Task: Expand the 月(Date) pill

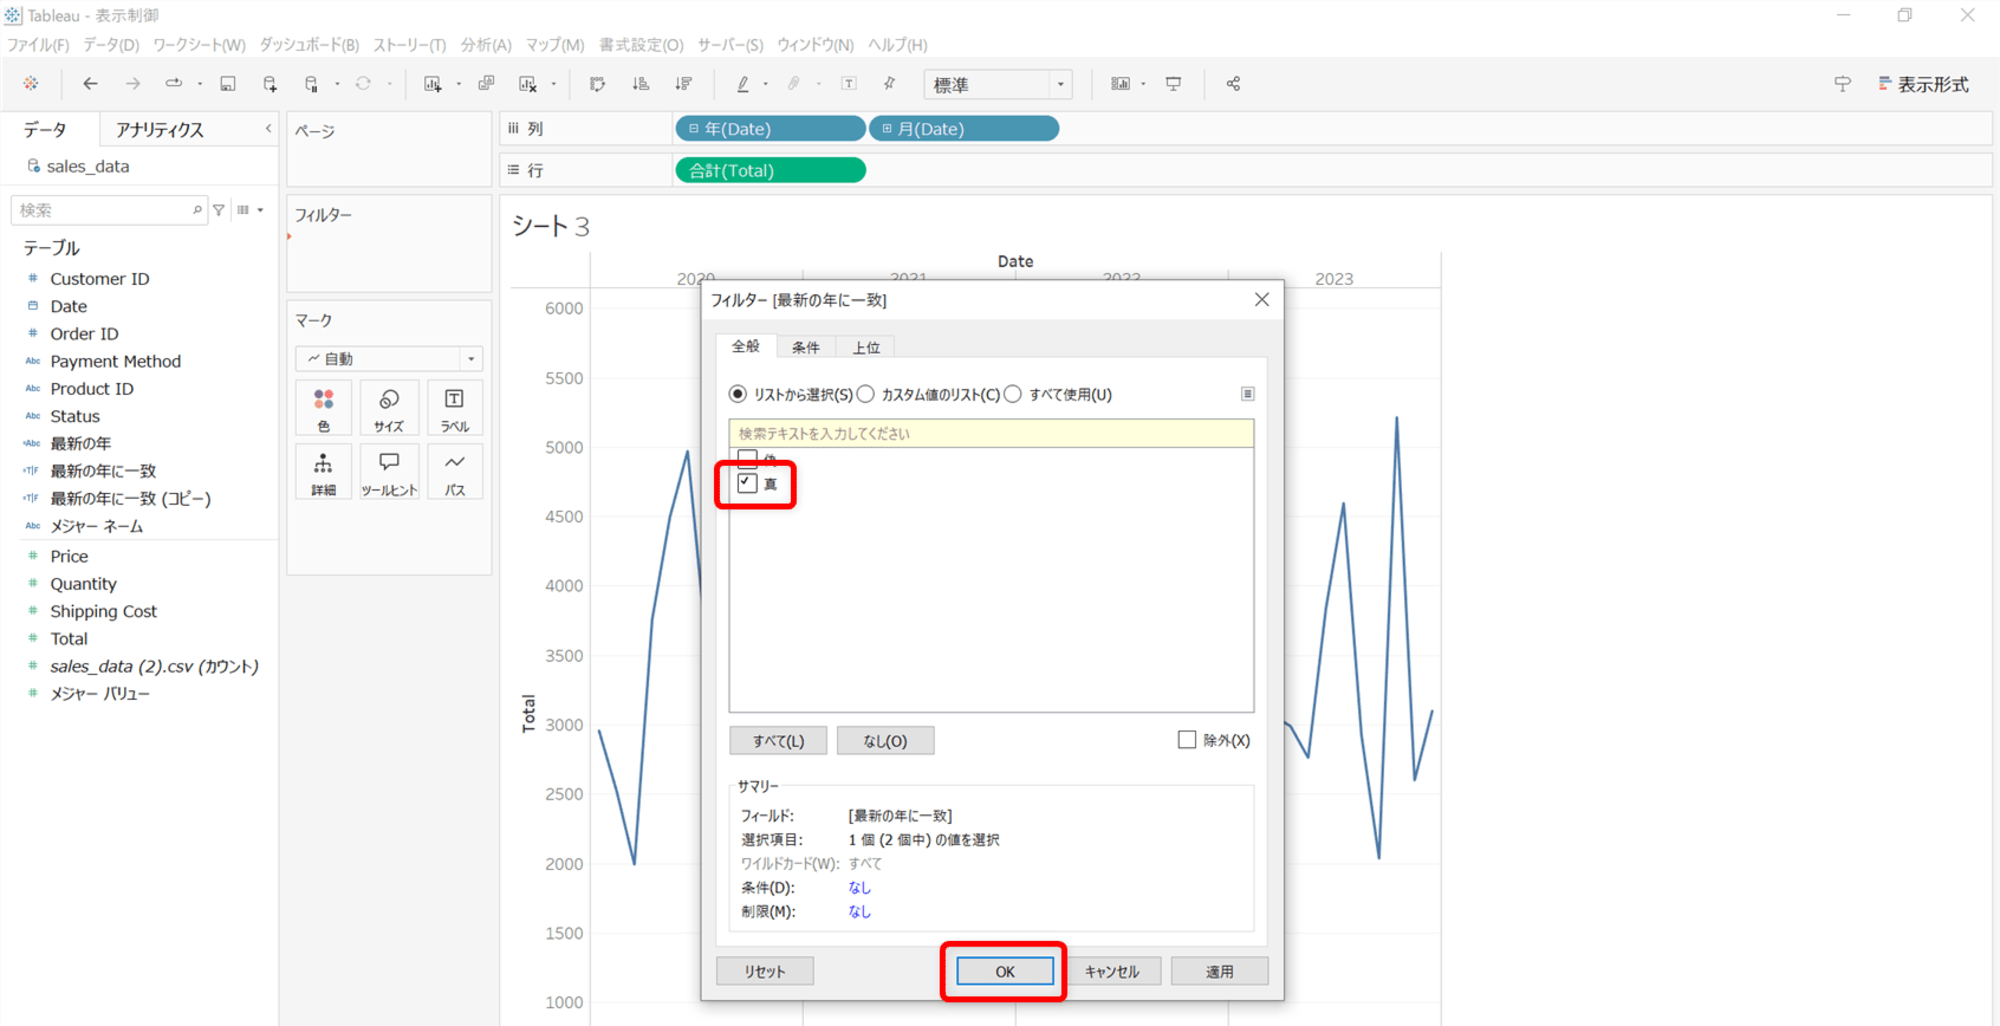Action: pos(887,129)
